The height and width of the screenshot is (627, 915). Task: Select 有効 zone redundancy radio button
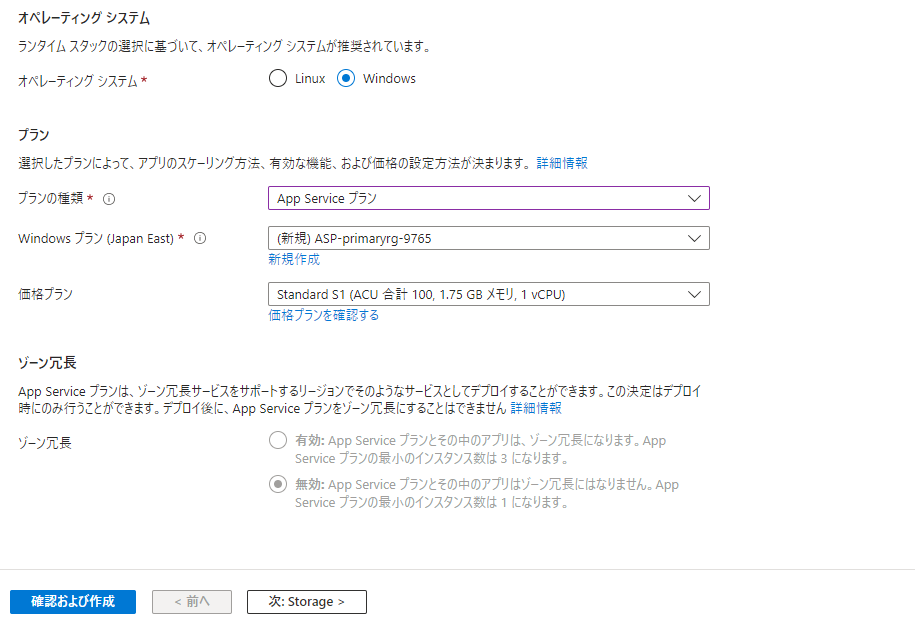pyautogui.click(x=278, y=440)
